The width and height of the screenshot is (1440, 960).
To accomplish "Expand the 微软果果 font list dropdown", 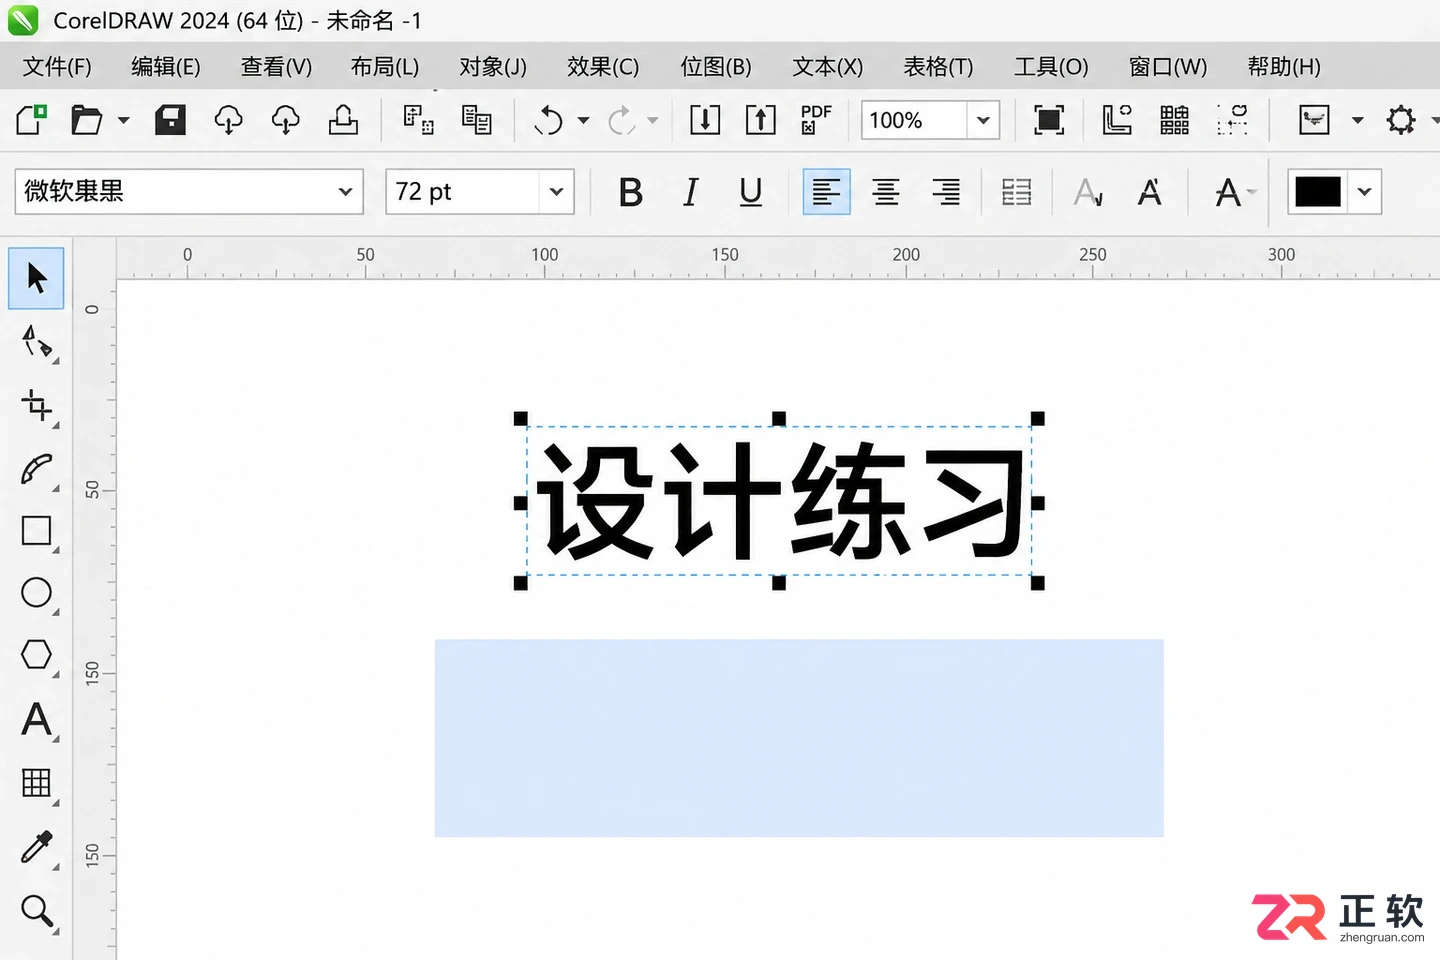I will (x=345, y=192).
